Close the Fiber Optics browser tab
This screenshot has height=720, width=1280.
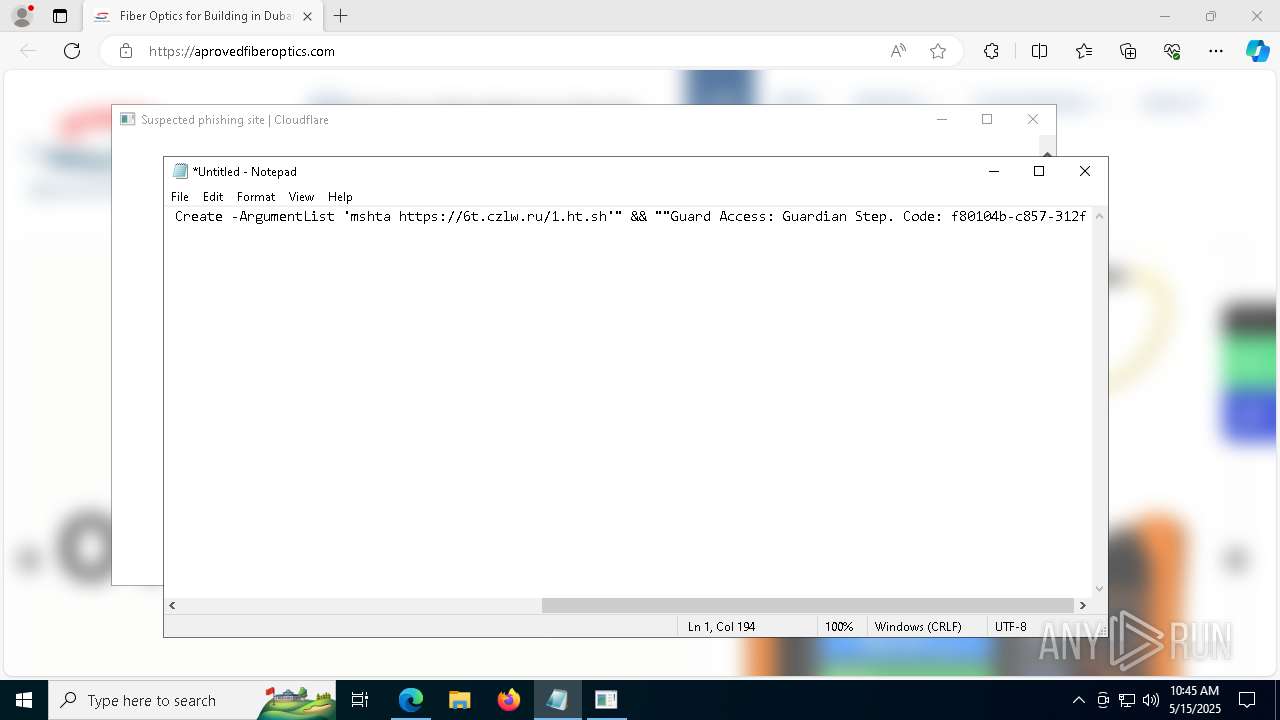click(x=307, y=16)
